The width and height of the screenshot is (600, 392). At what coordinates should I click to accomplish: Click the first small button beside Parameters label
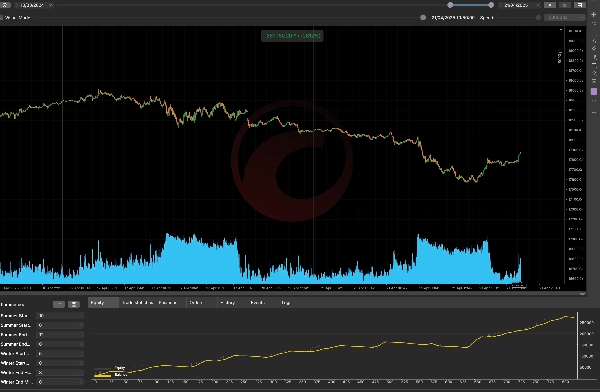tap(59, 304)
